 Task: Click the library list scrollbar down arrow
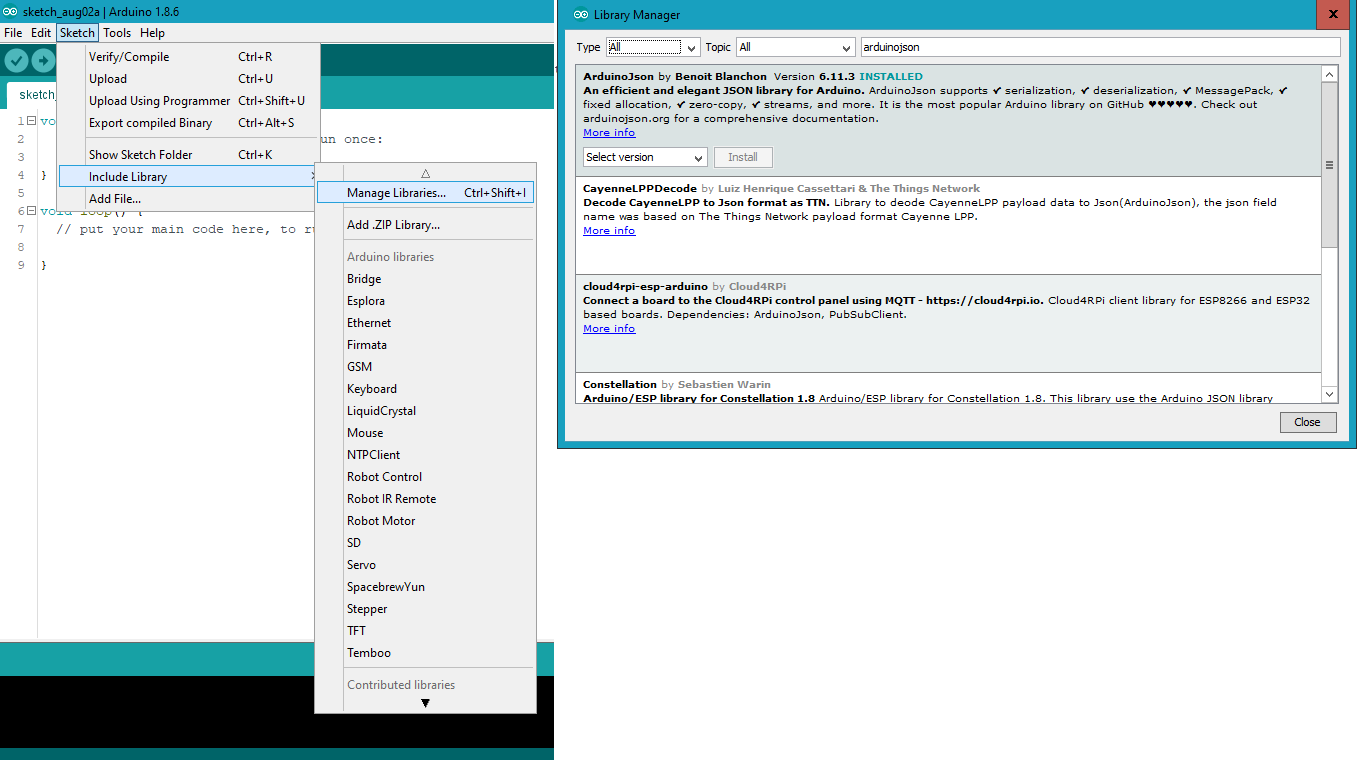pyautogui.click(x=1329, y=394)
